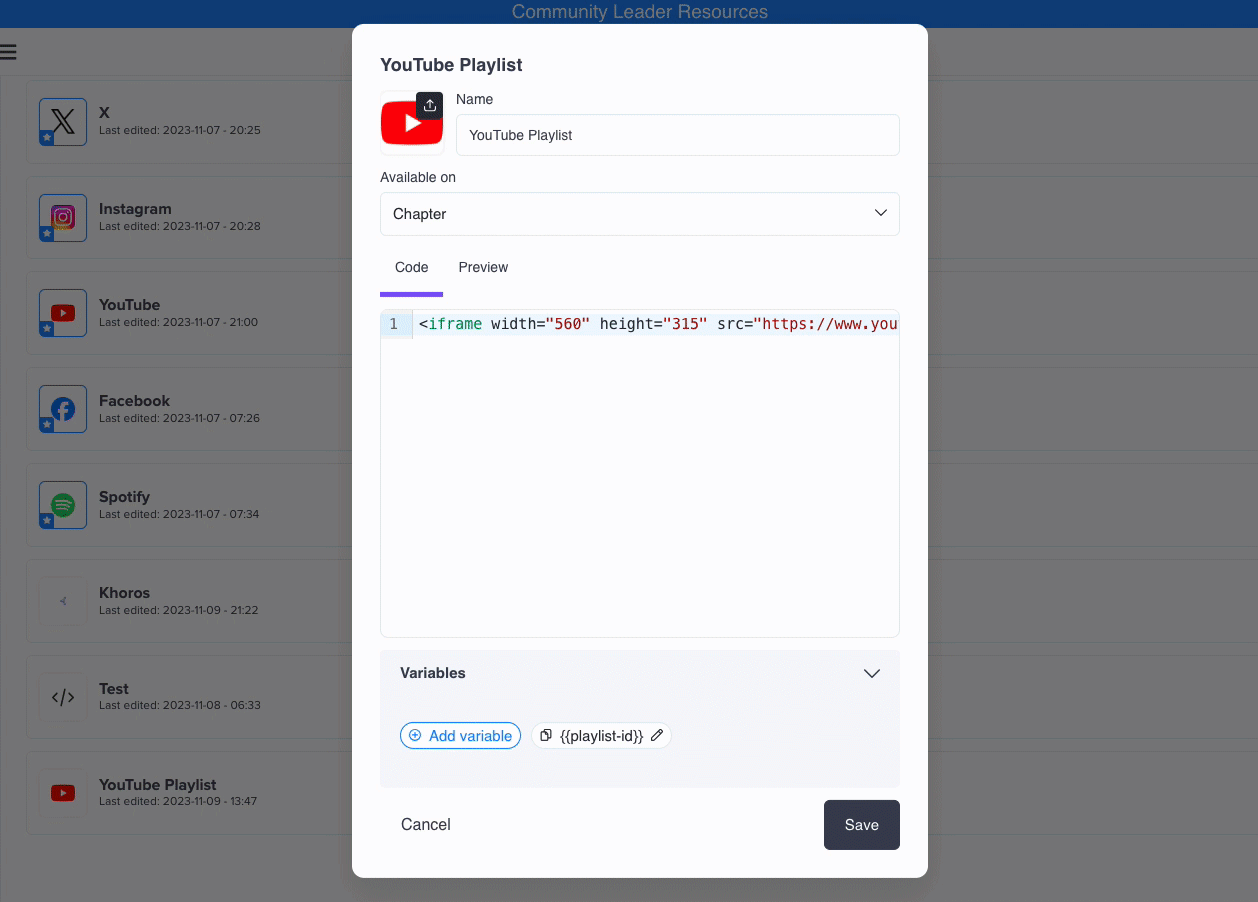The width and height of the screenshot is (1258, 902).
Task: Select the Facebook icon
Action: tap(62, 409)
